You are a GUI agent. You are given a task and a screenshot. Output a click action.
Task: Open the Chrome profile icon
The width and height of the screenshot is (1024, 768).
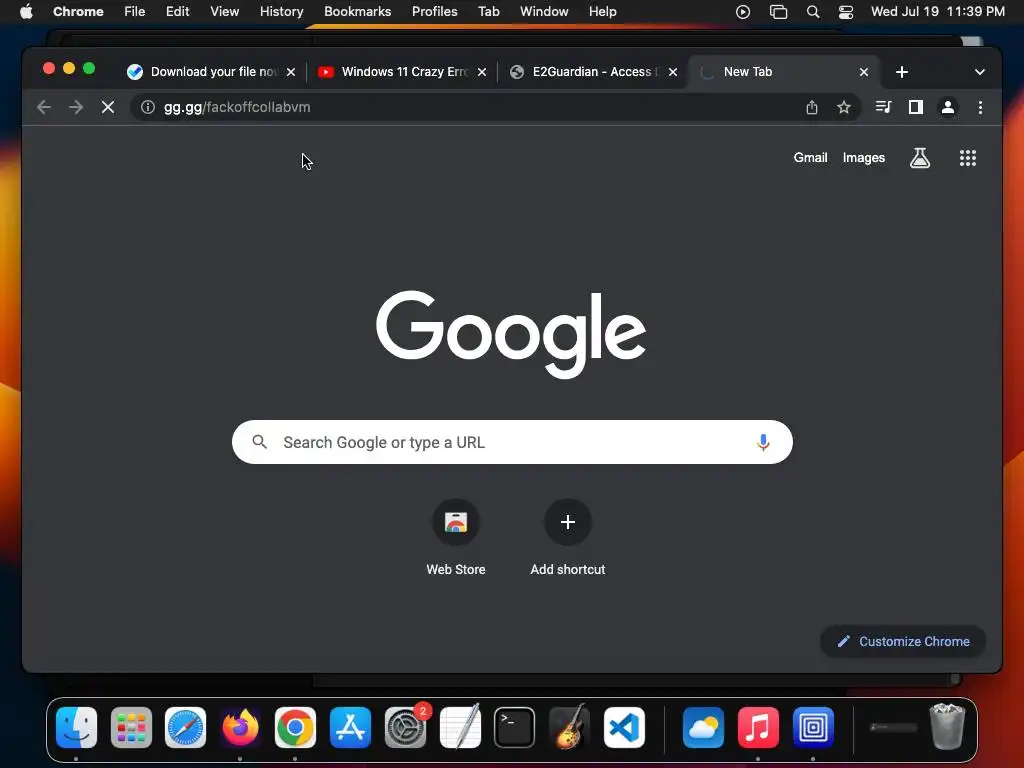tap(948, 107)
